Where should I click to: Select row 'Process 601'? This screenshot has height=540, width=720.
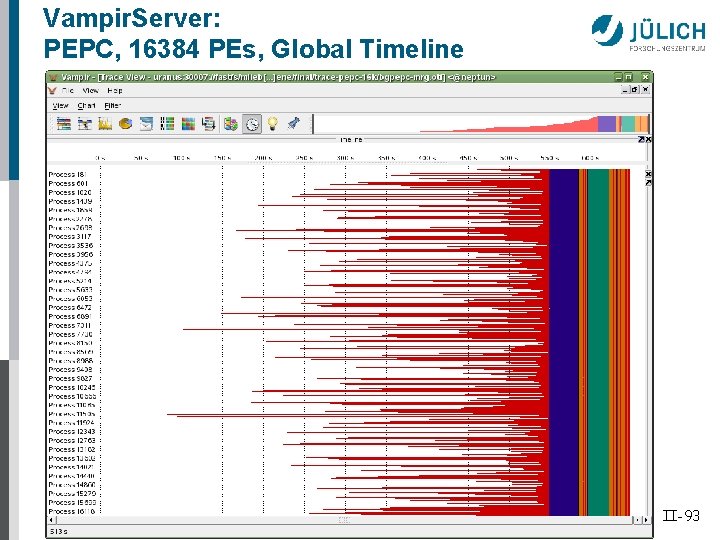tap(68, 183)
